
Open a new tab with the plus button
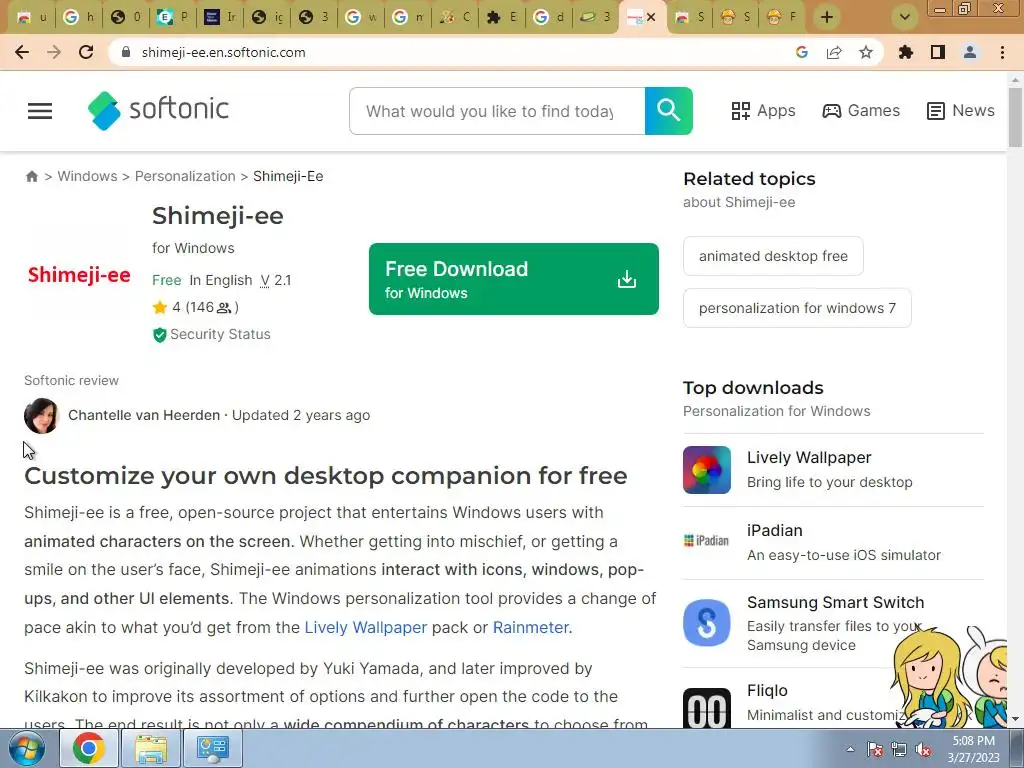click(827, 17)
